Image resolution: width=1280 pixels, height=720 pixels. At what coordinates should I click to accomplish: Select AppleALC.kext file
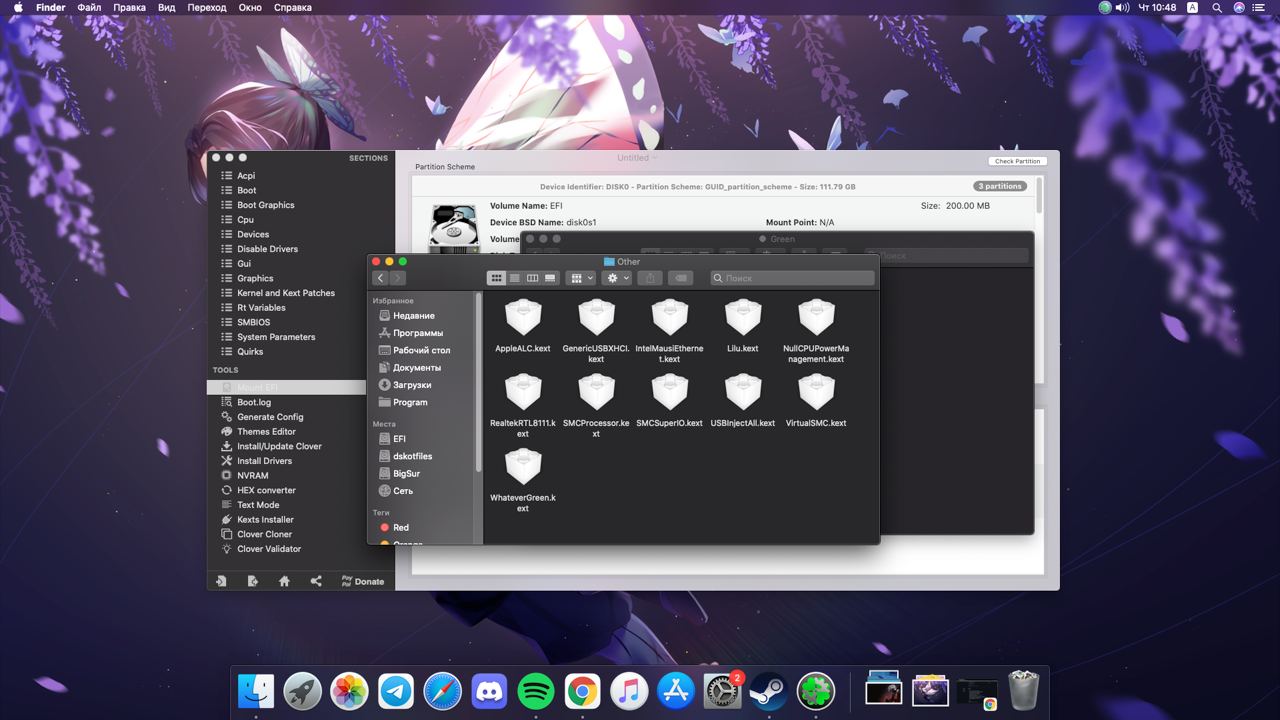pos(523,327)
